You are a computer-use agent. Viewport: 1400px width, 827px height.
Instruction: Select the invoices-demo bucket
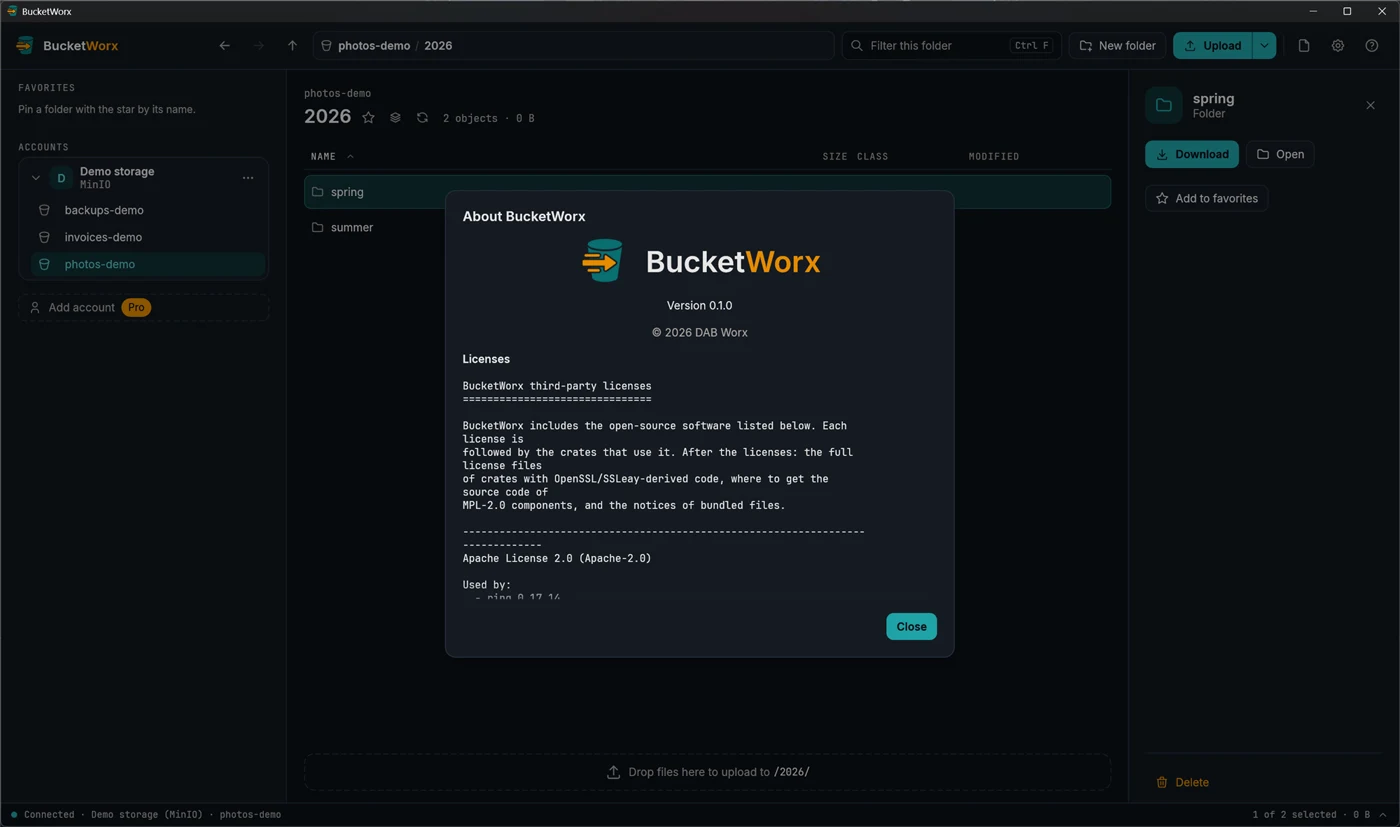[x=149, y=237]
